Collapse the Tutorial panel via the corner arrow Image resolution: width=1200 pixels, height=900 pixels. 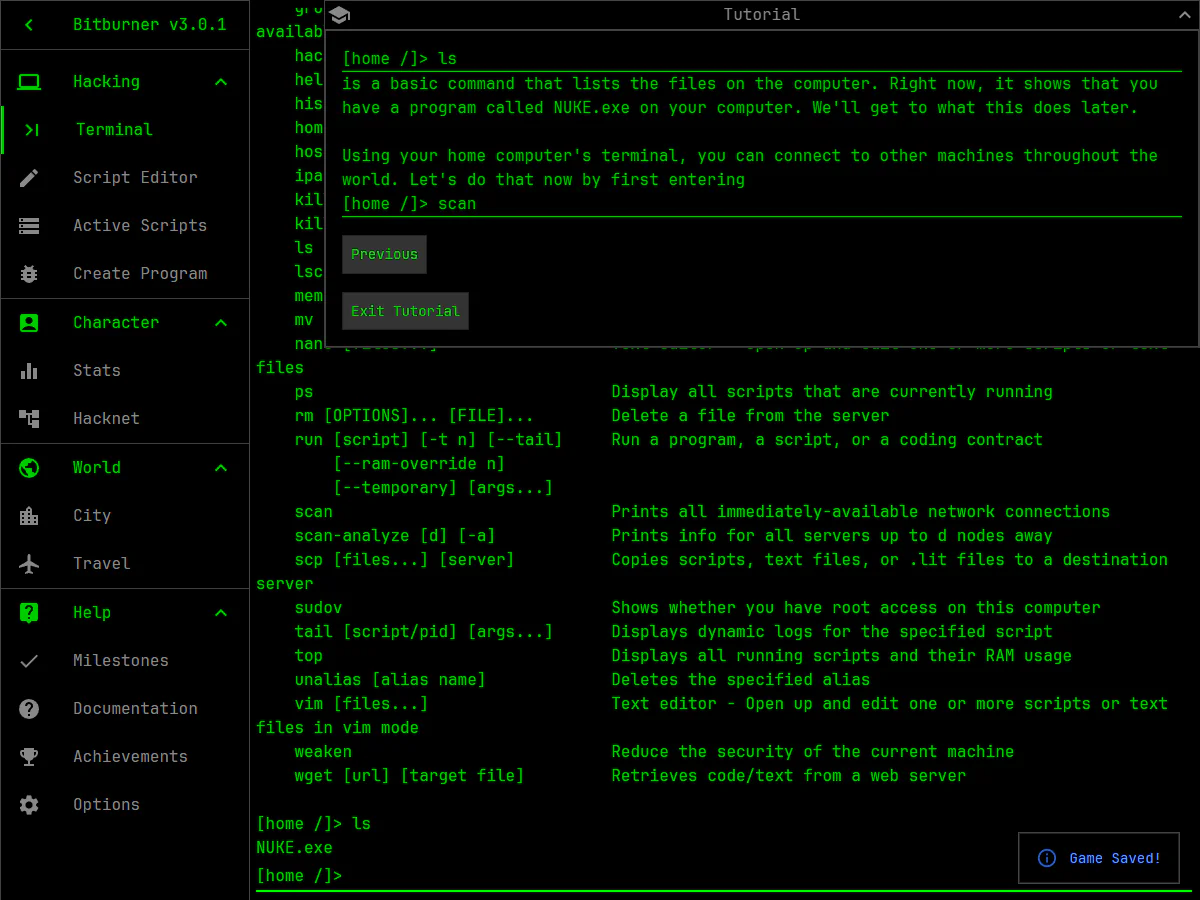(x=1187, y=14)
